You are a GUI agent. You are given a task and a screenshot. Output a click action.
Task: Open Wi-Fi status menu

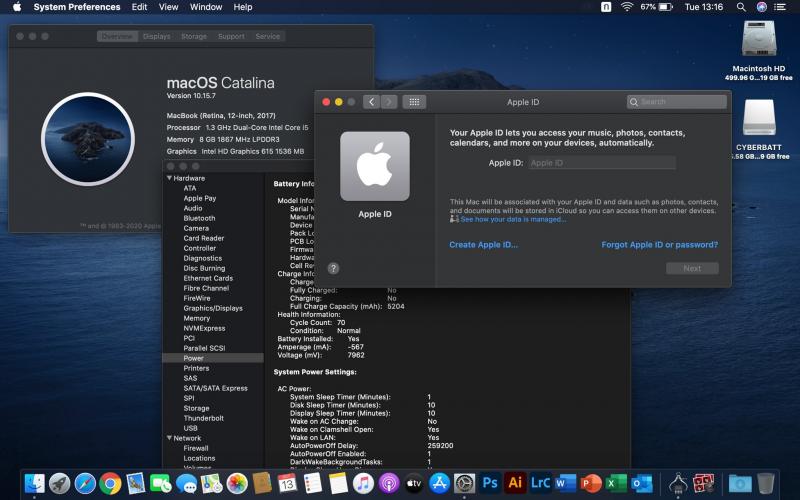[x=627, y=7]
